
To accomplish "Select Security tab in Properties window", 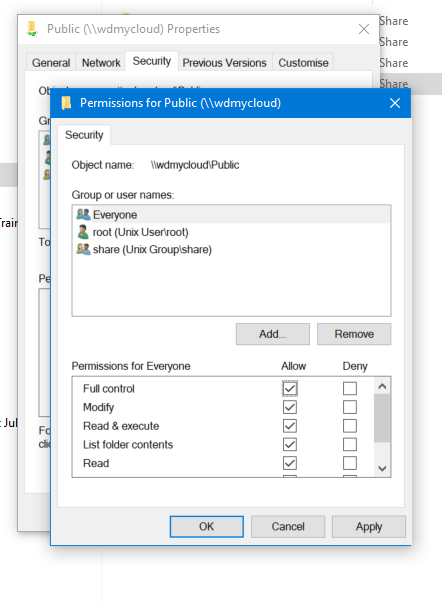I will [152, 61].
